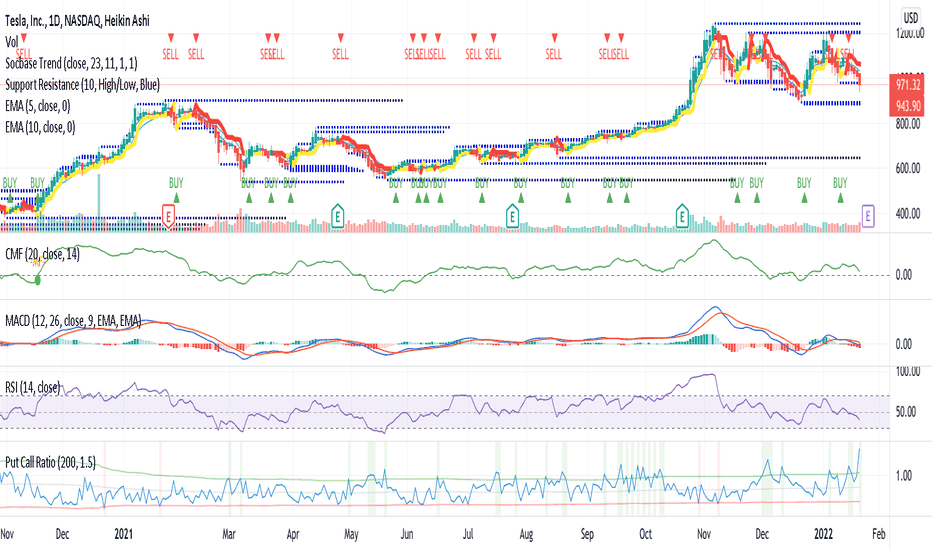Click the 1200.00 price axis label

[x=908, y=33]
